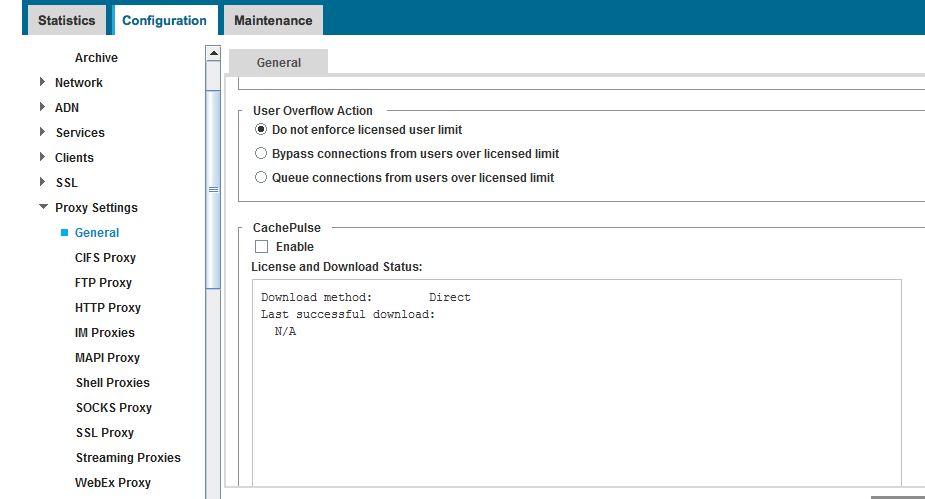Click the 'Direct' value text
This screenshot has width=925, height=499.
(450, 297)
